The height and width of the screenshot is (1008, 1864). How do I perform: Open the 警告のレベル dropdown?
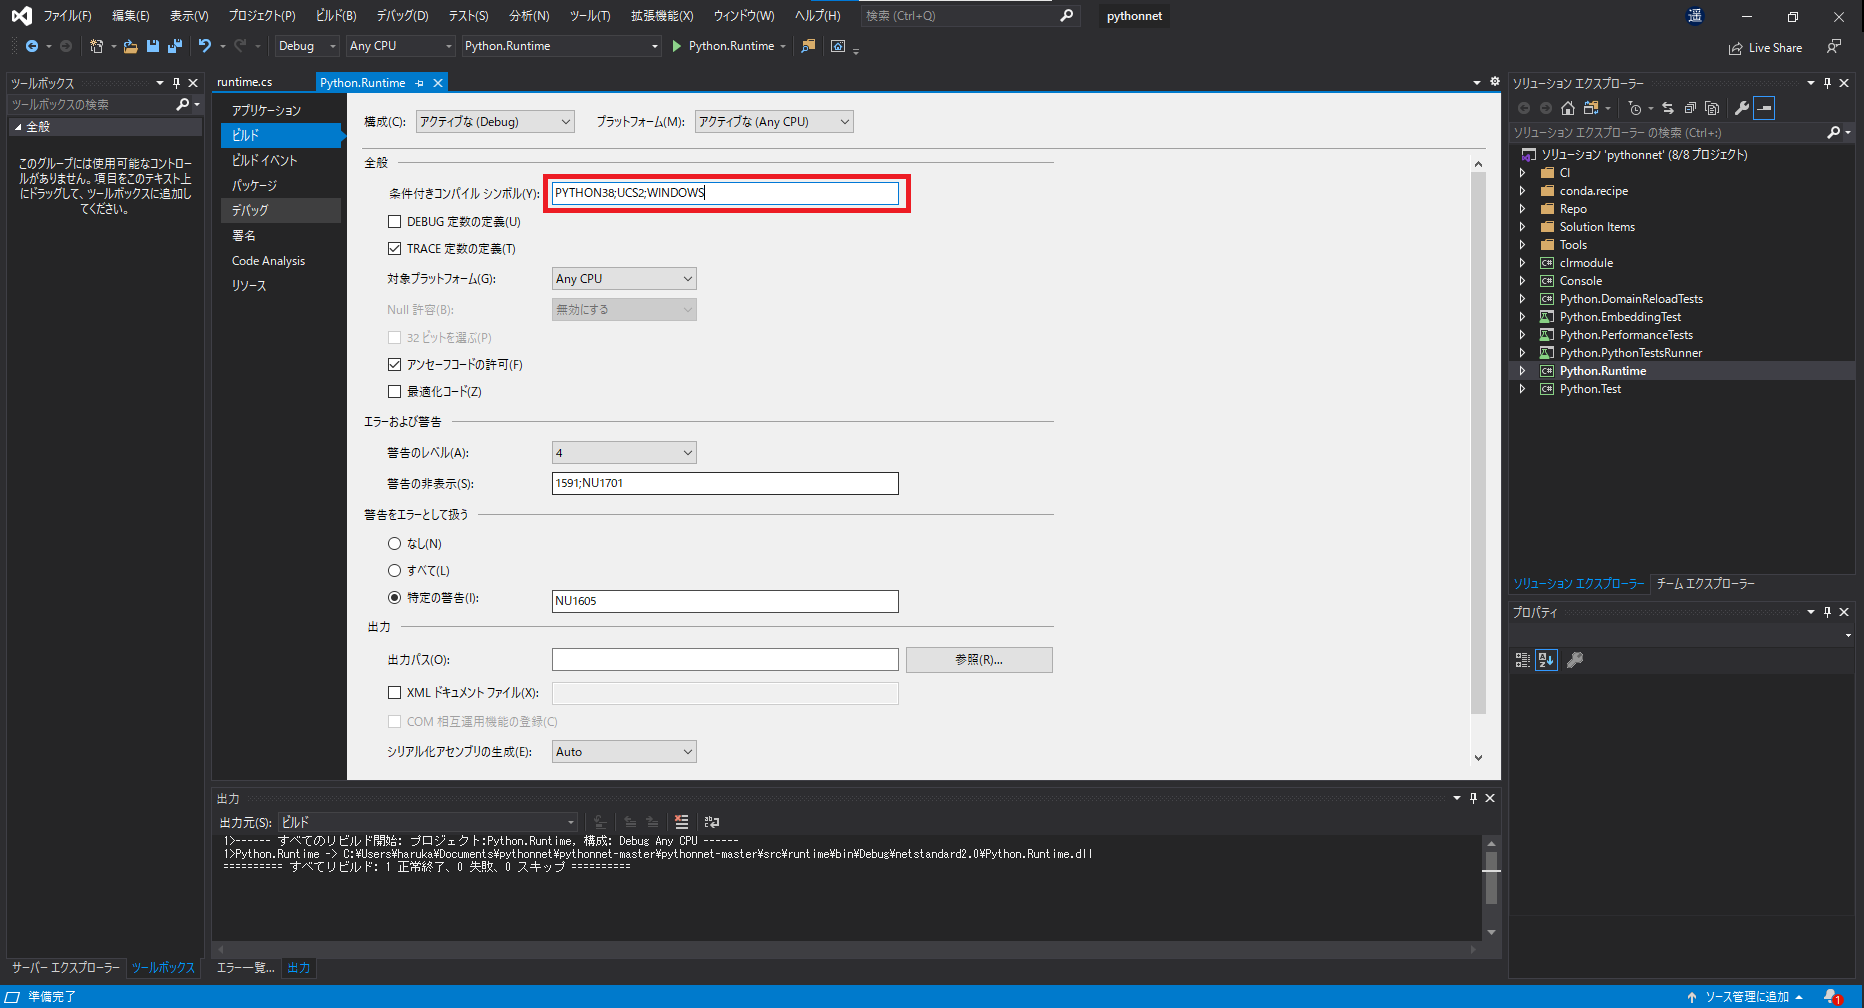pyautogui.click(x=624, y=453)
